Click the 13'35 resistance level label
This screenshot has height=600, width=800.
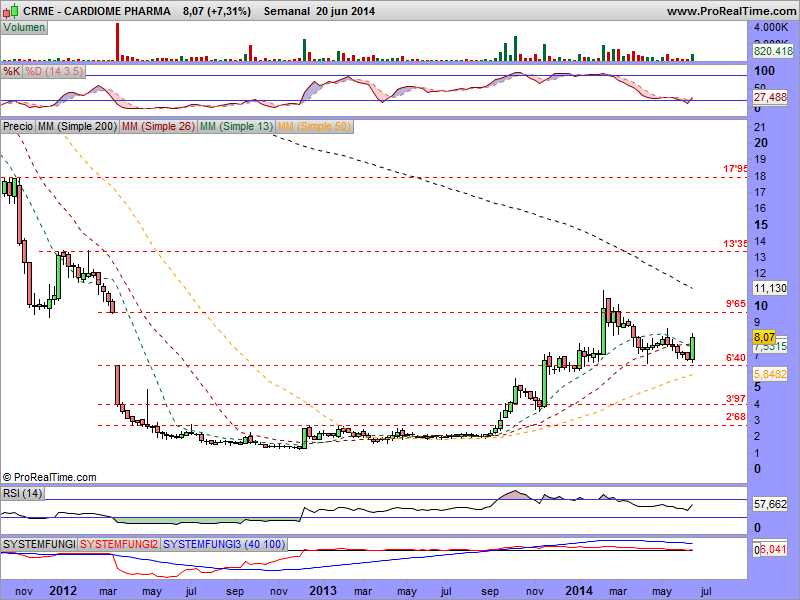coord(735,243)
